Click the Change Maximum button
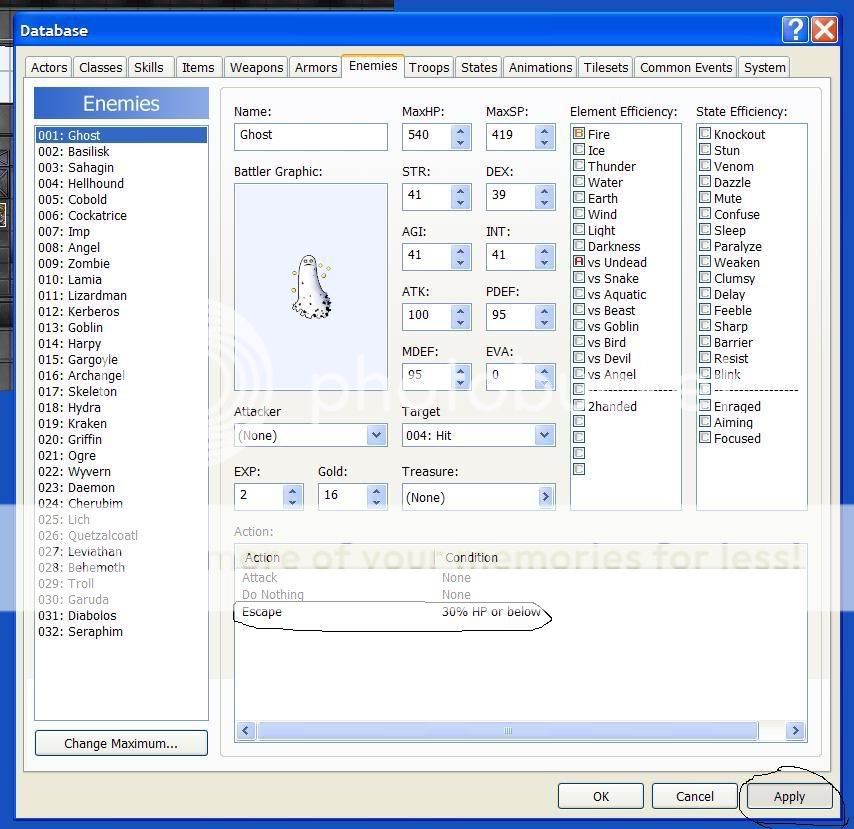The width and height of the screenshot is (854, 829). tap(121, 743)
